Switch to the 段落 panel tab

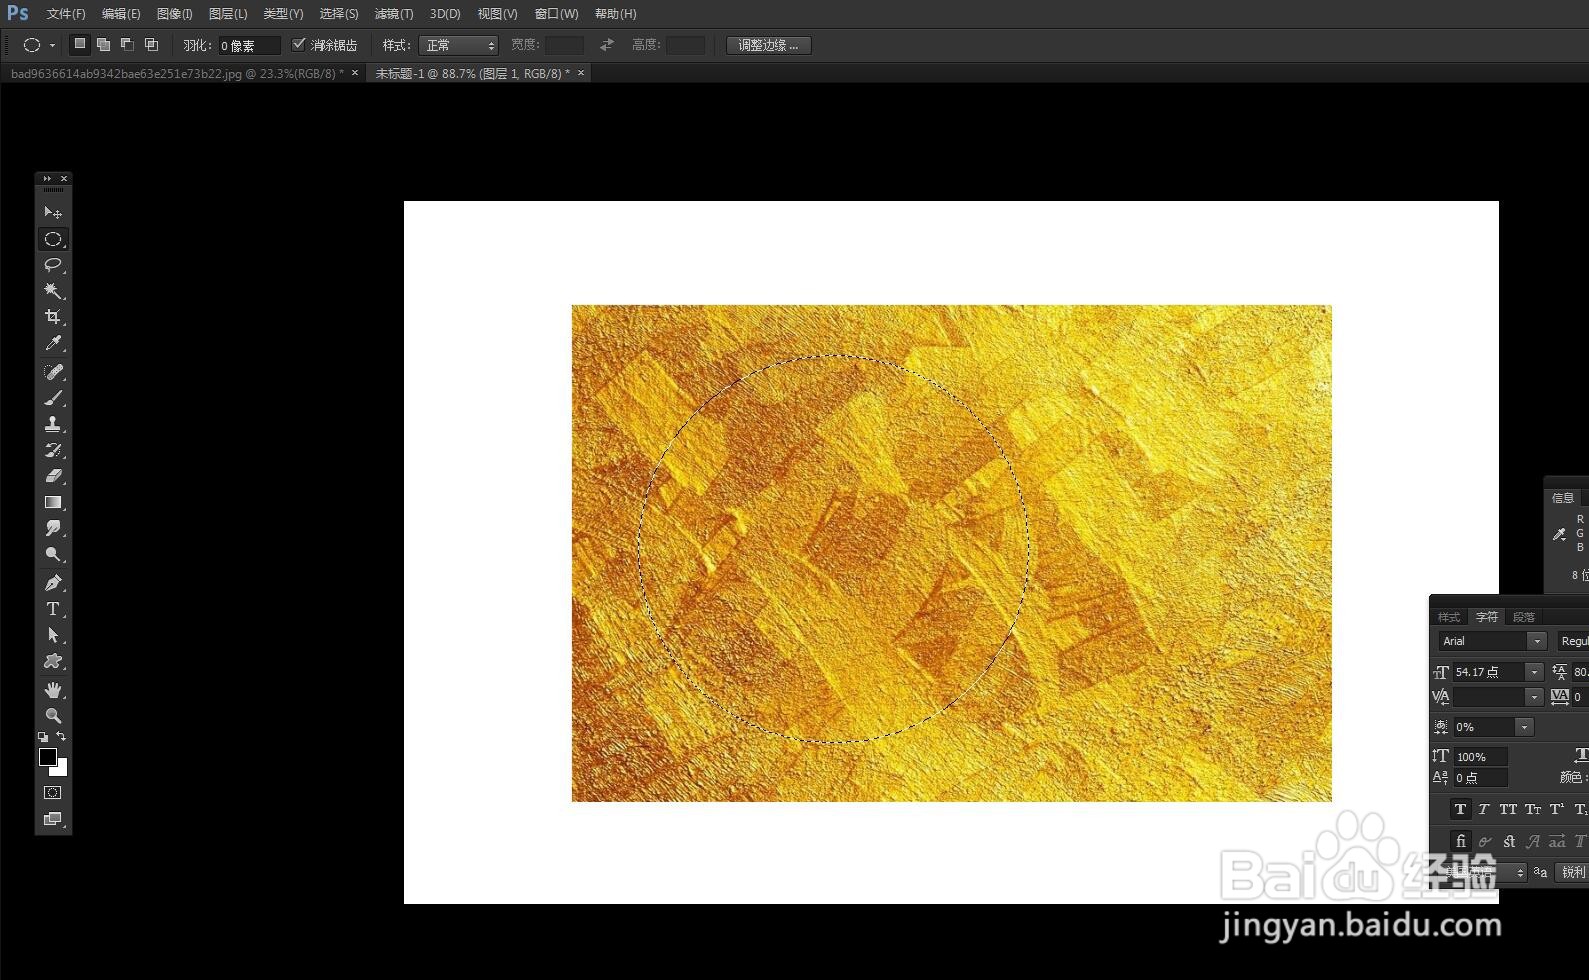pyautogui.click(x=1524, y=617)
